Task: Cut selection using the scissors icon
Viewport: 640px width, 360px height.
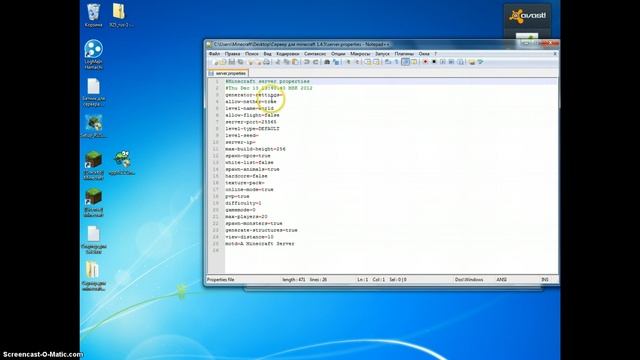Action: point(278,62)
